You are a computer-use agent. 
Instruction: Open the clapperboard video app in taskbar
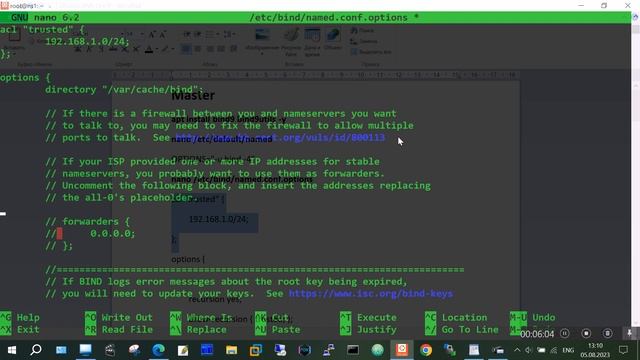(x=110, y=350)
